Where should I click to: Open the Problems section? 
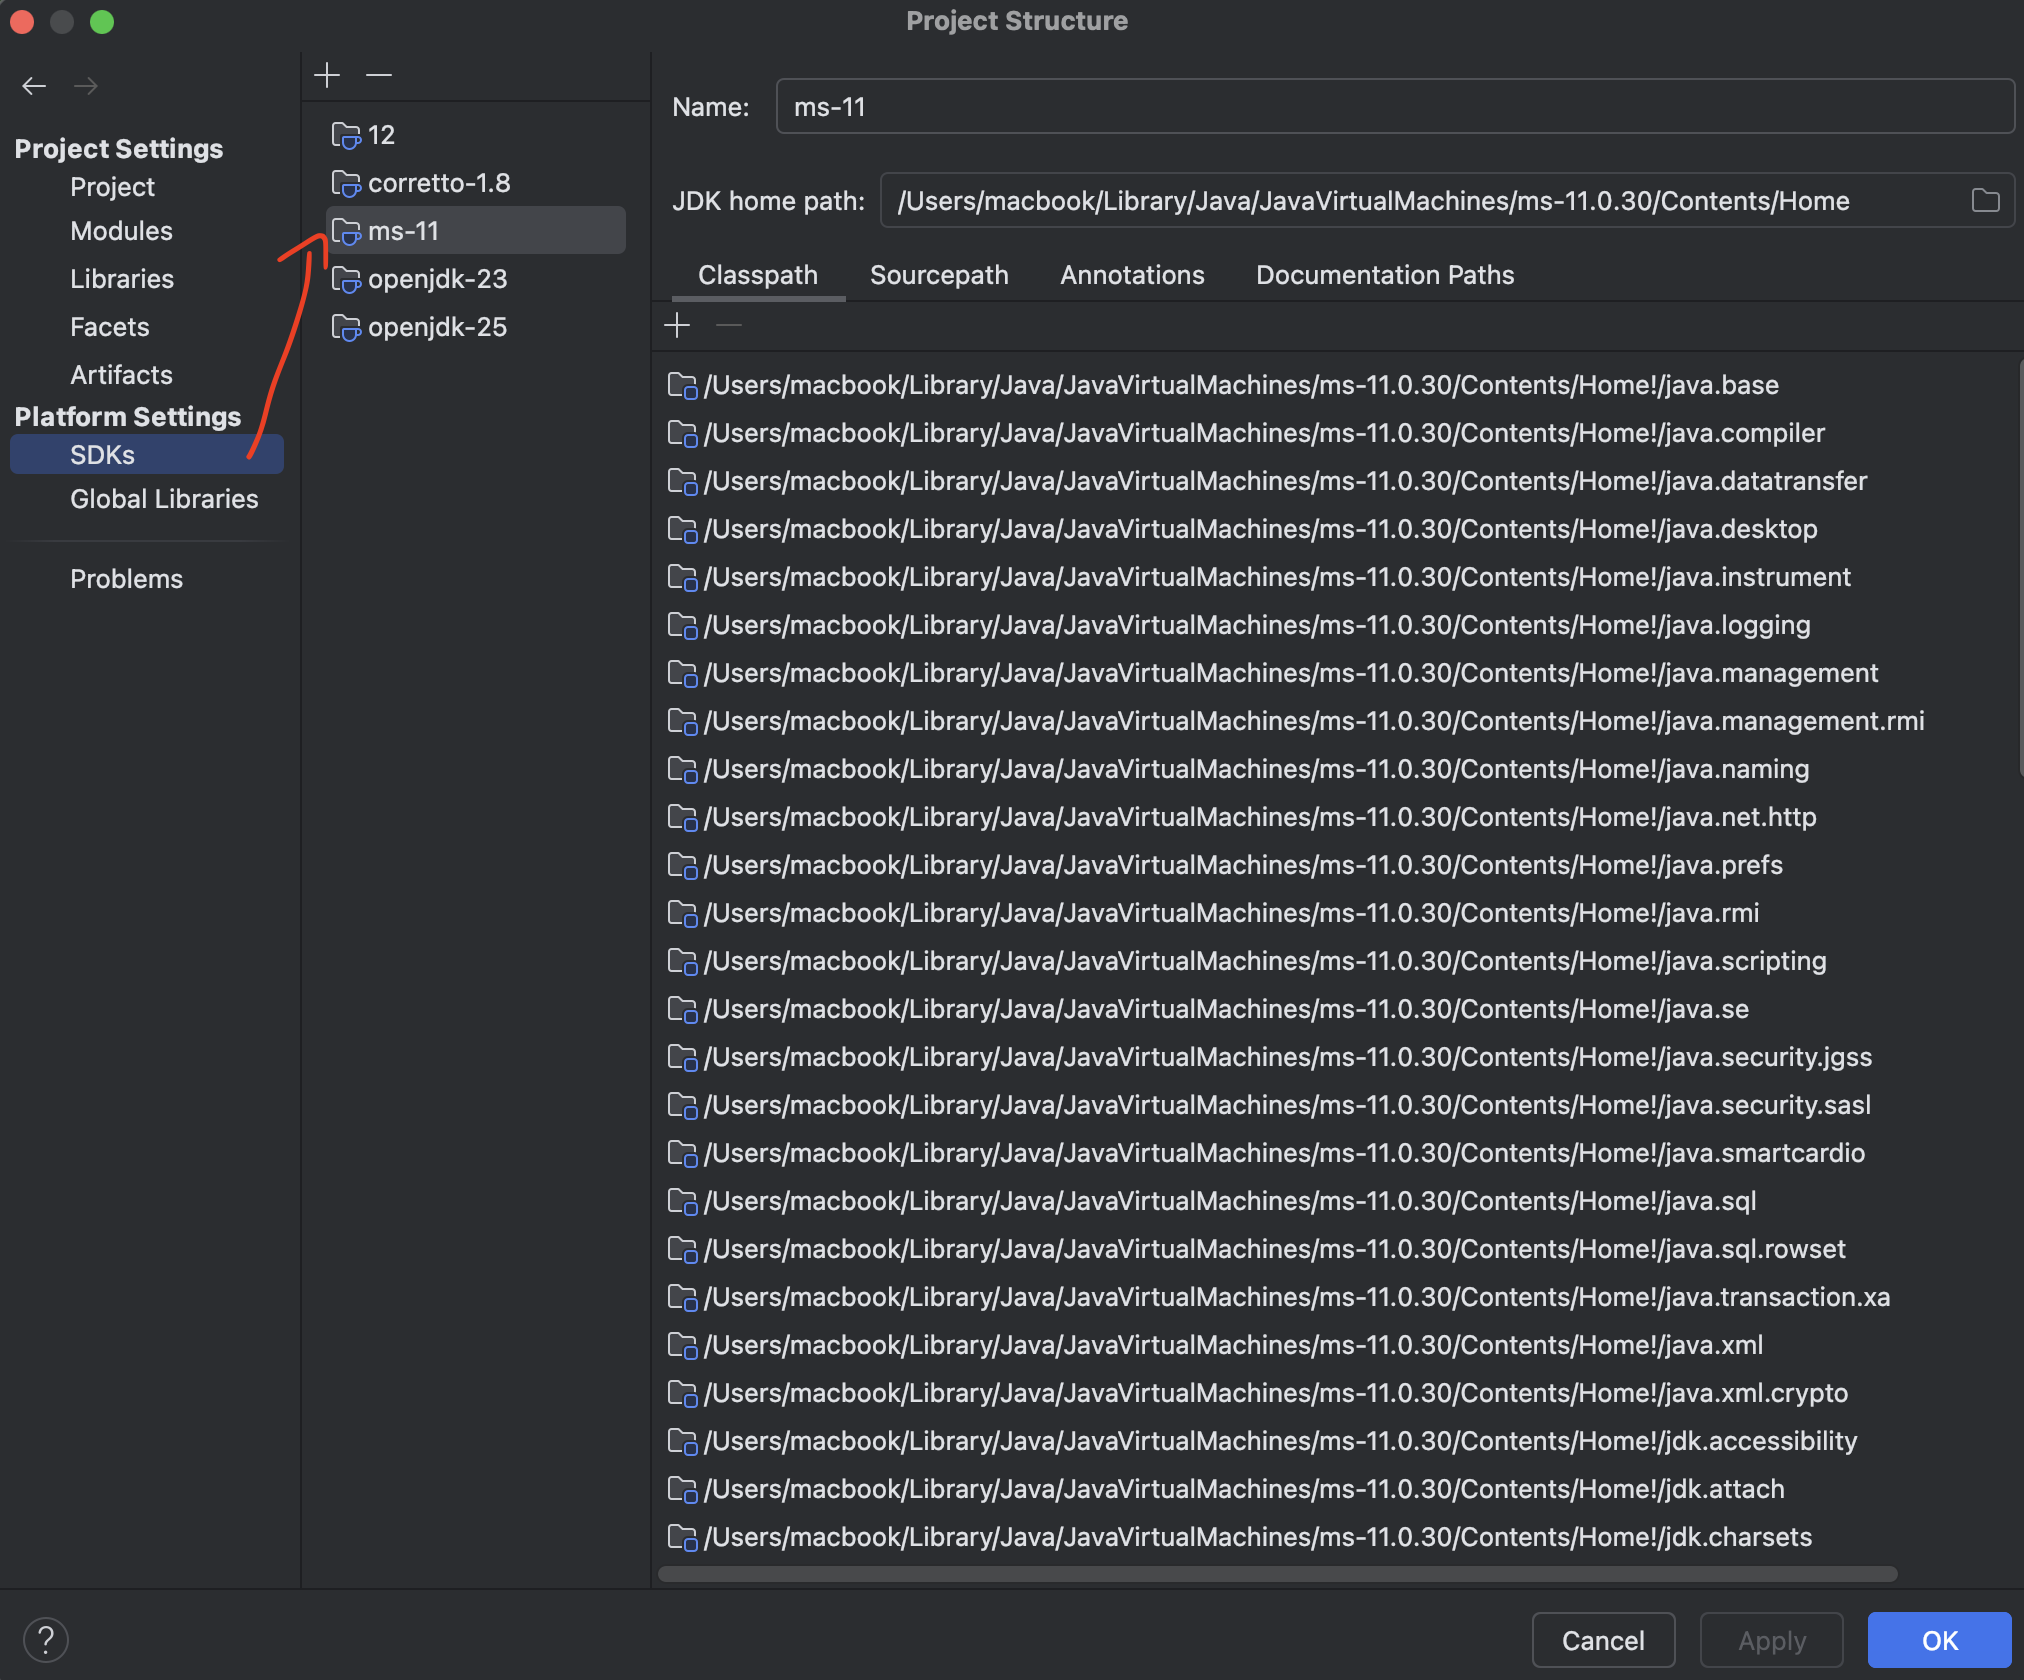(x=126, y=579)
